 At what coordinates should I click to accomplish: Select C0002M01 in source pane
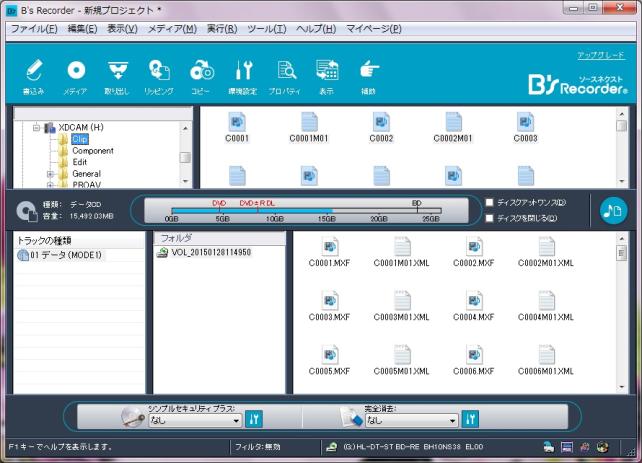[453, 127]
